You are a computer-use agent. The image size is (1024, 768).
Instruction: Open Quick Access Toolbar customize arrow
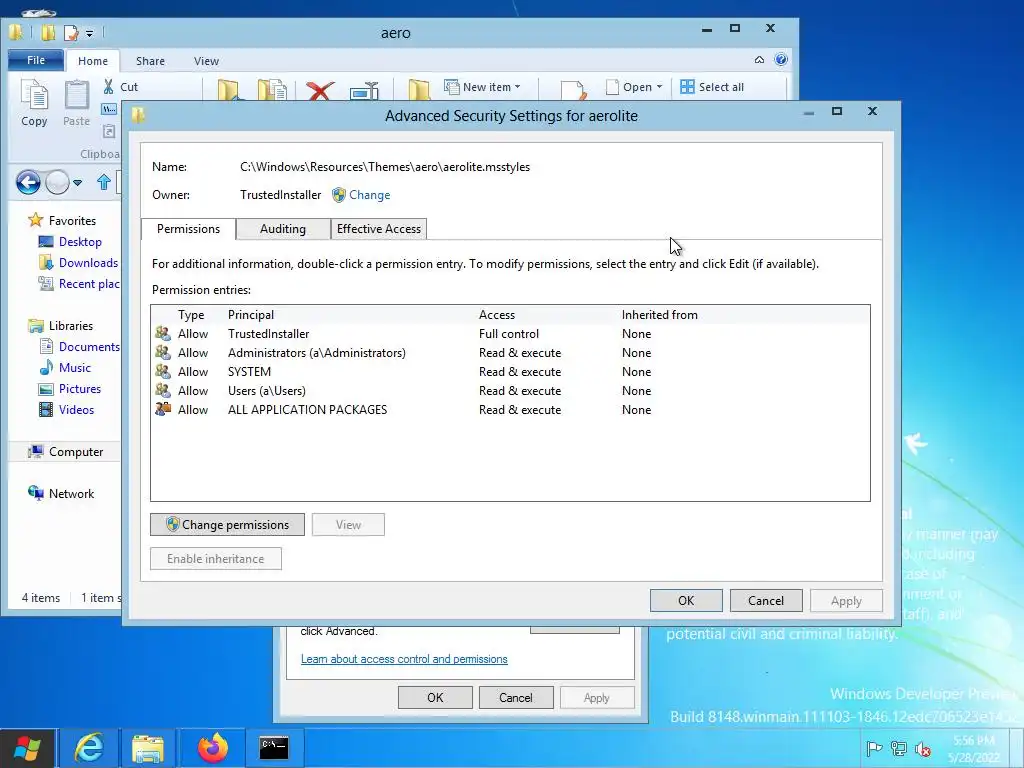pos(89,33)
